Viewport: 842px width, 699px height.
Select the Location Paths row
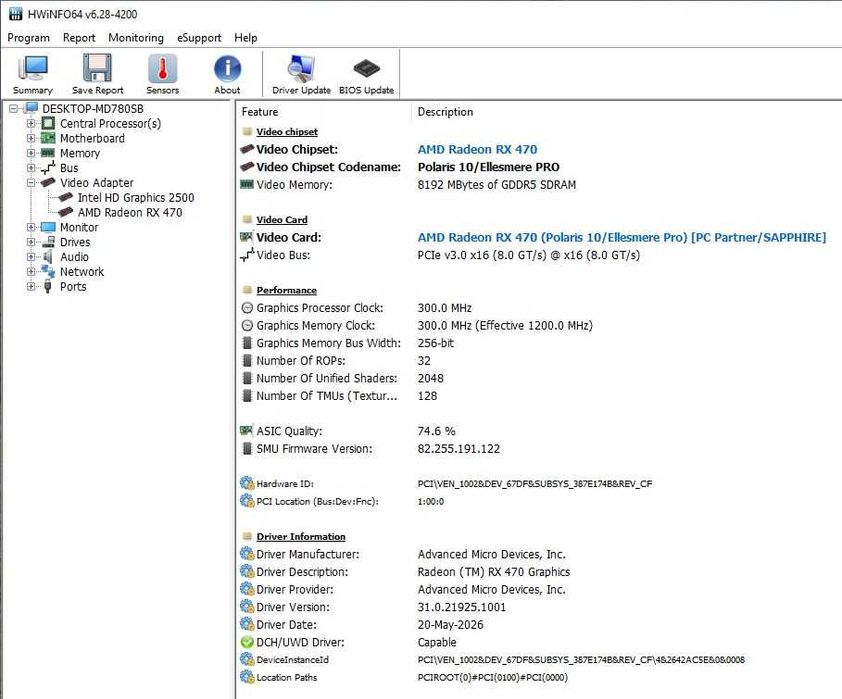pos(538,678)
